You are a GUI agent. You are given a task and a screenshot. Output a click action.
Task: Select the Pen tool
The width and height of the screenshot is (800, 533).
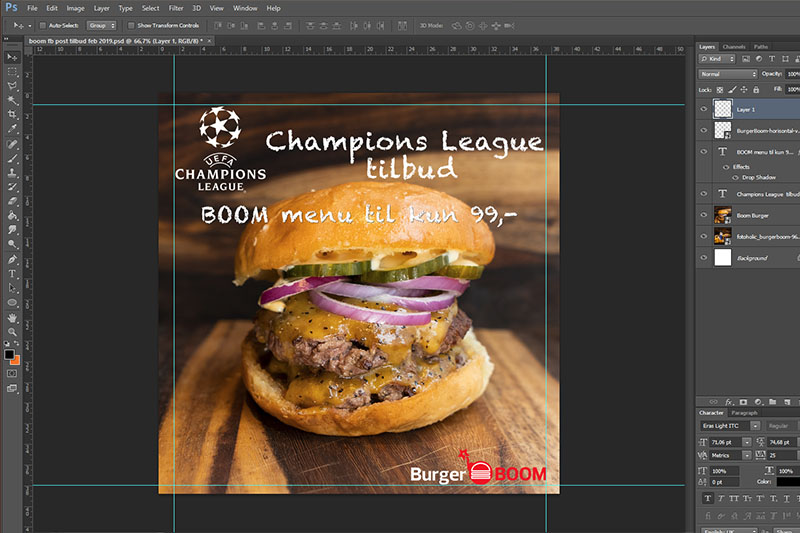click(x=12, y=259)
